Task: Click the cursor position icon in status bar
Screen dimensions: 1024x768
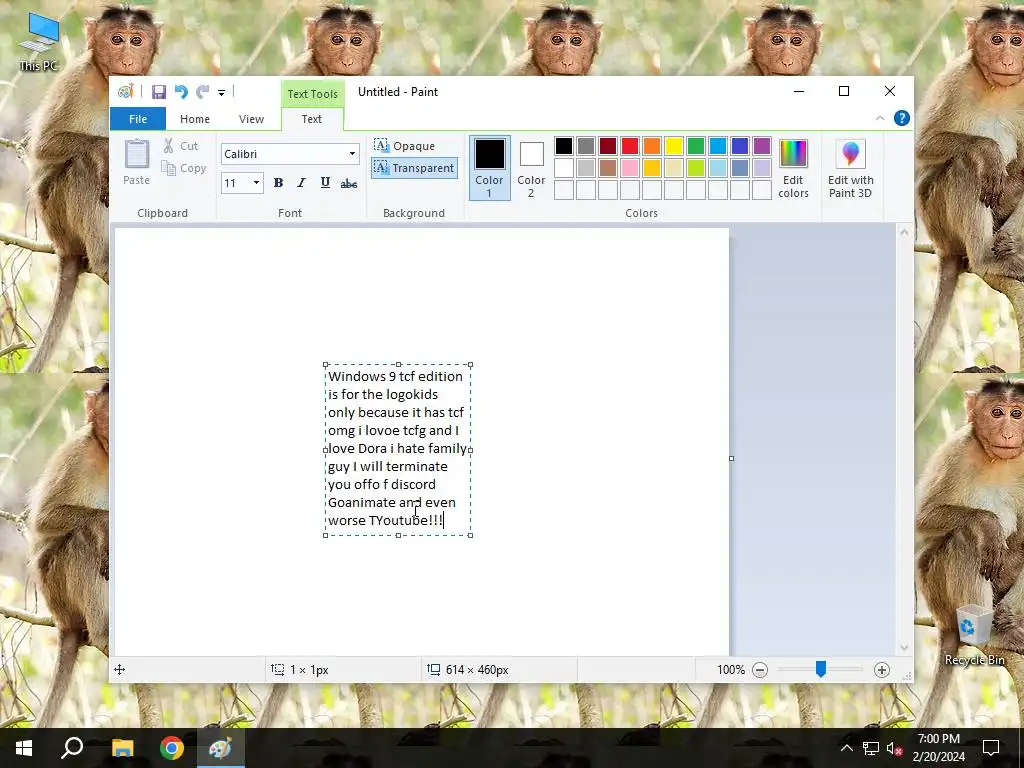Action: (120, 669)
